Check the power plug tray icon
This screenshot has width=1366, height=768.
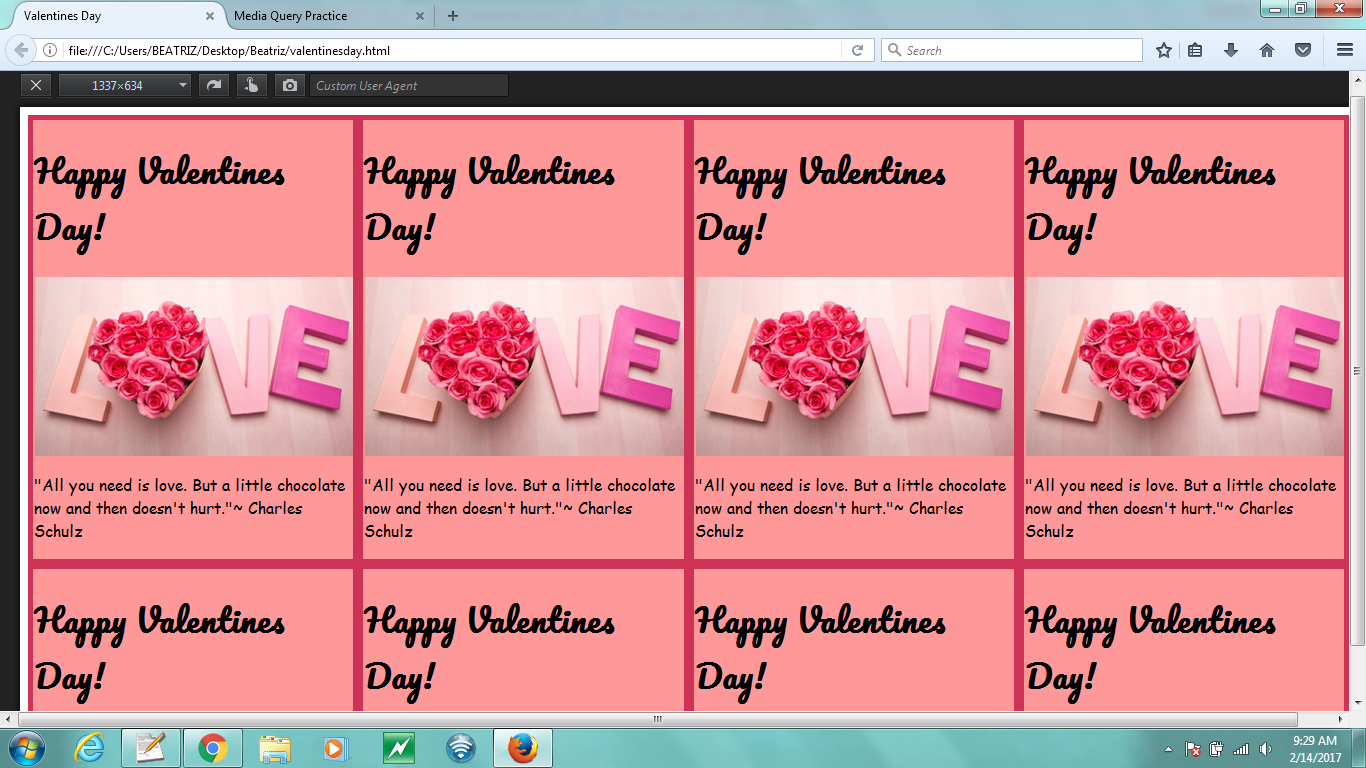1217,749
